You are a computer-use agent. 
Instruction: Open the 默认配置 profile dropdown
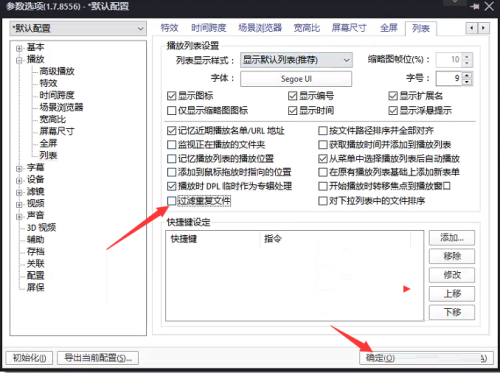(x=78, y=28)
